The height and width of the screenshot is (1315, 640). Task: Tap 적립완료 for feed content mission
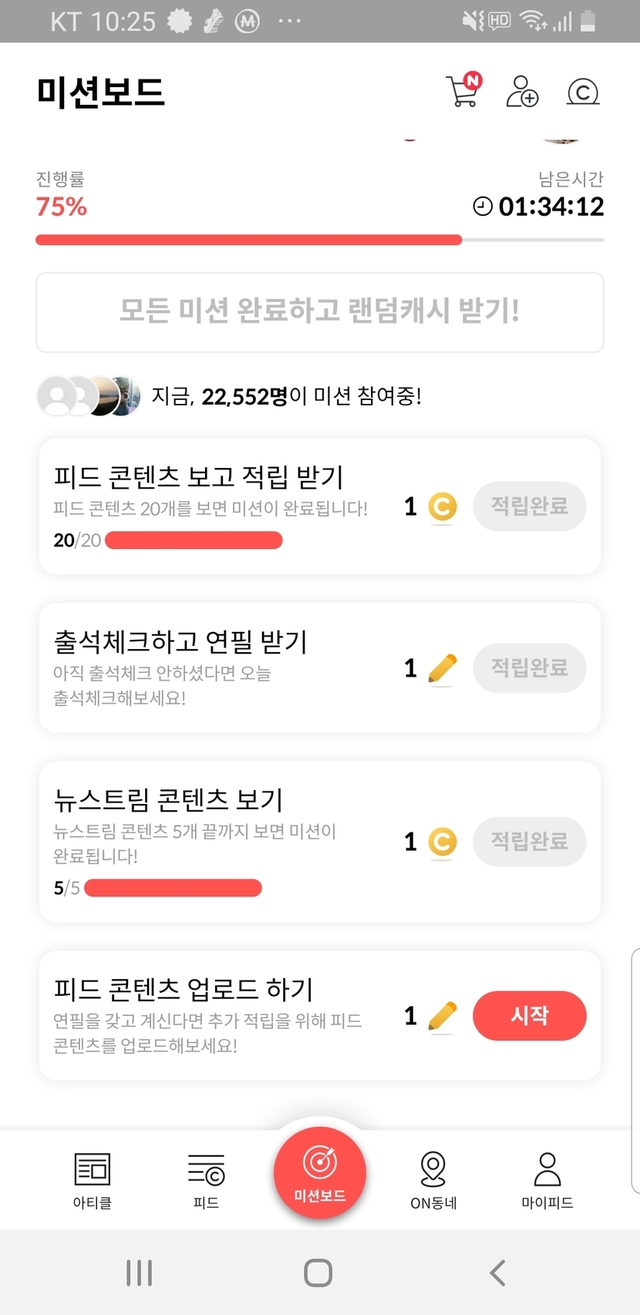tap(529, 507)
